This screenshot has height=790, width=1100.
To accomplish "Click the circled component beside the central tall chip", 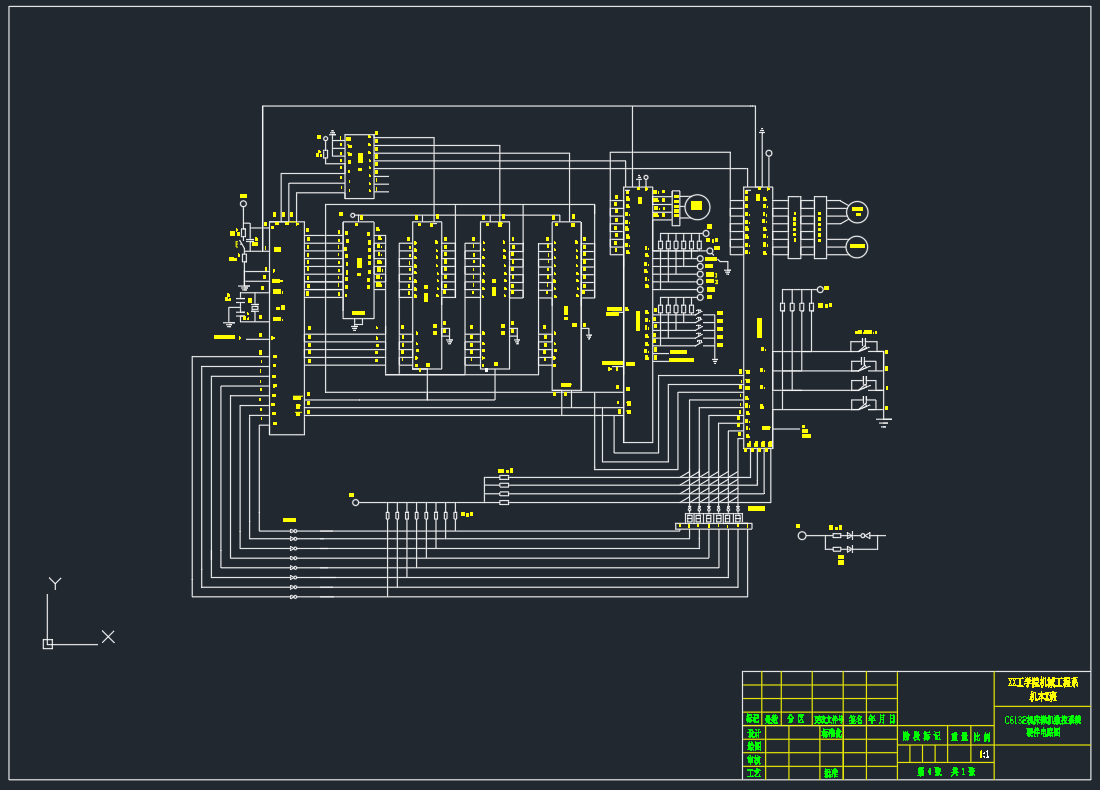I will click(697, 207).
